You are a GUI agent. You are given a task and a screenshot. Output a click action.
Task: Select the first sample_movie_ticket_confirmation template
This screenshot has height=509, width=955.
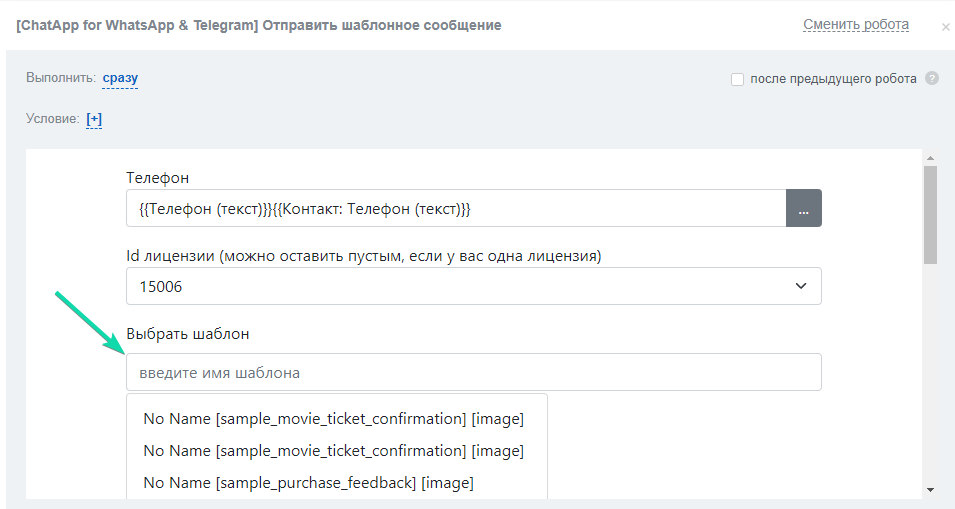(x=333, y=418)
